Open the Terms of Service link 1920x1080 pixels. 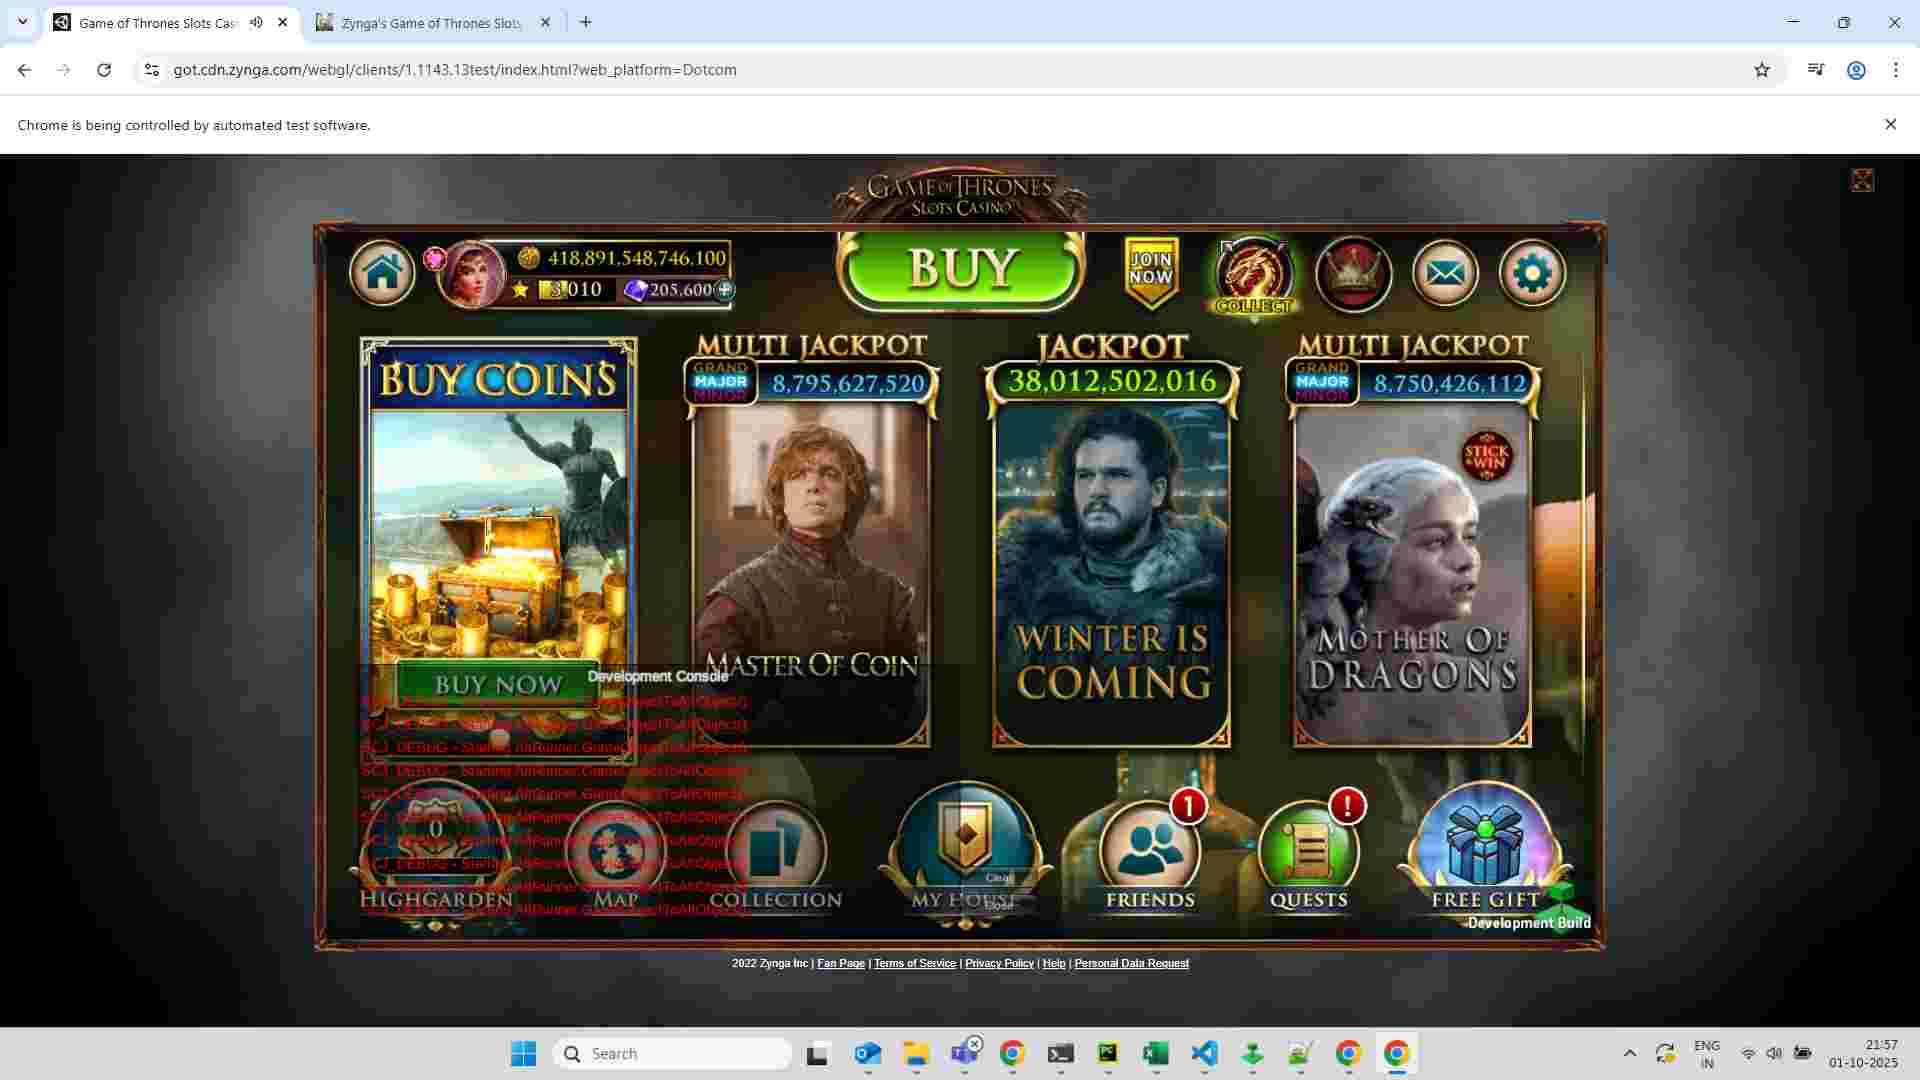pyautogui.click(x=914, y=963)
